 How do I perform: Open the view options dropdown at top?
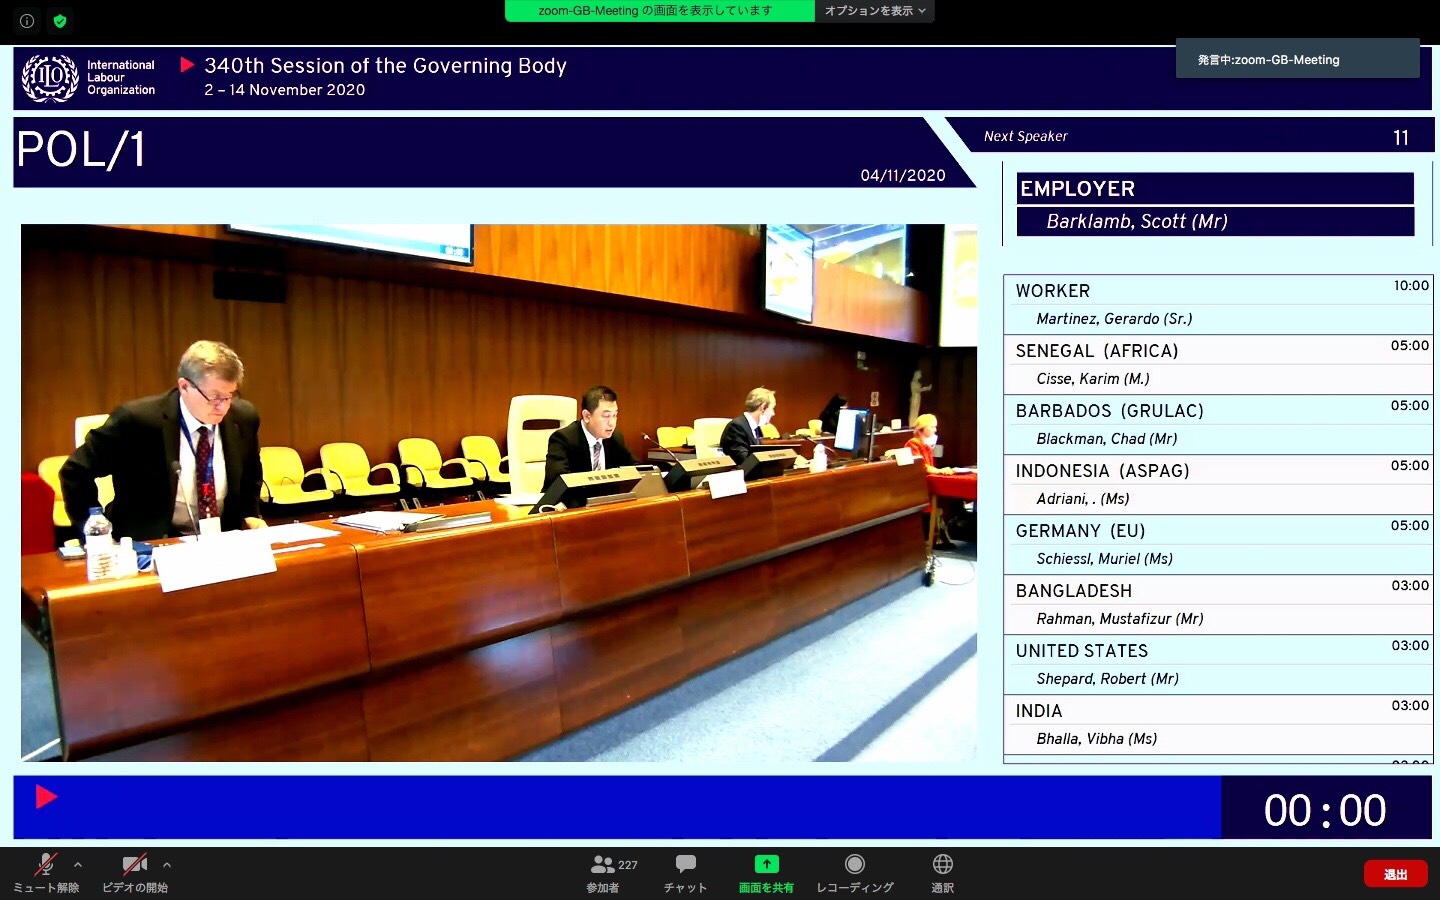pyautogui.click(x=874, y=11)
